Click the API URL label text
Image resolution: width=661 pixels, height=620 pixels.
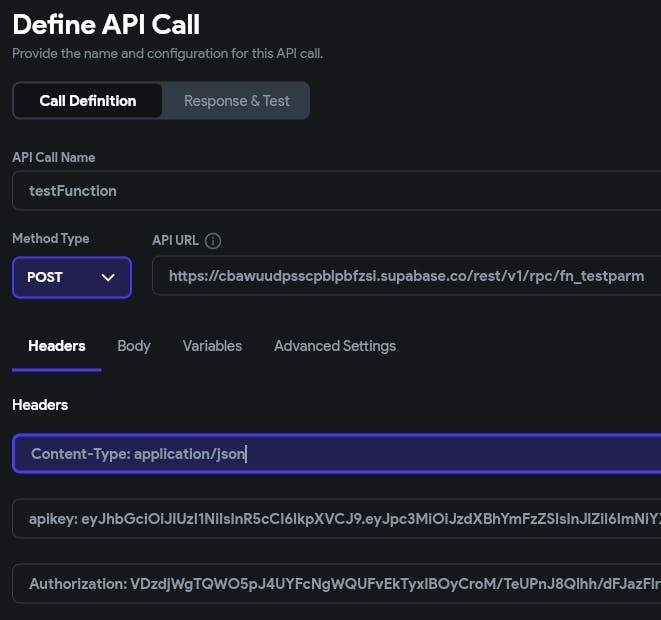click(175, 241)
